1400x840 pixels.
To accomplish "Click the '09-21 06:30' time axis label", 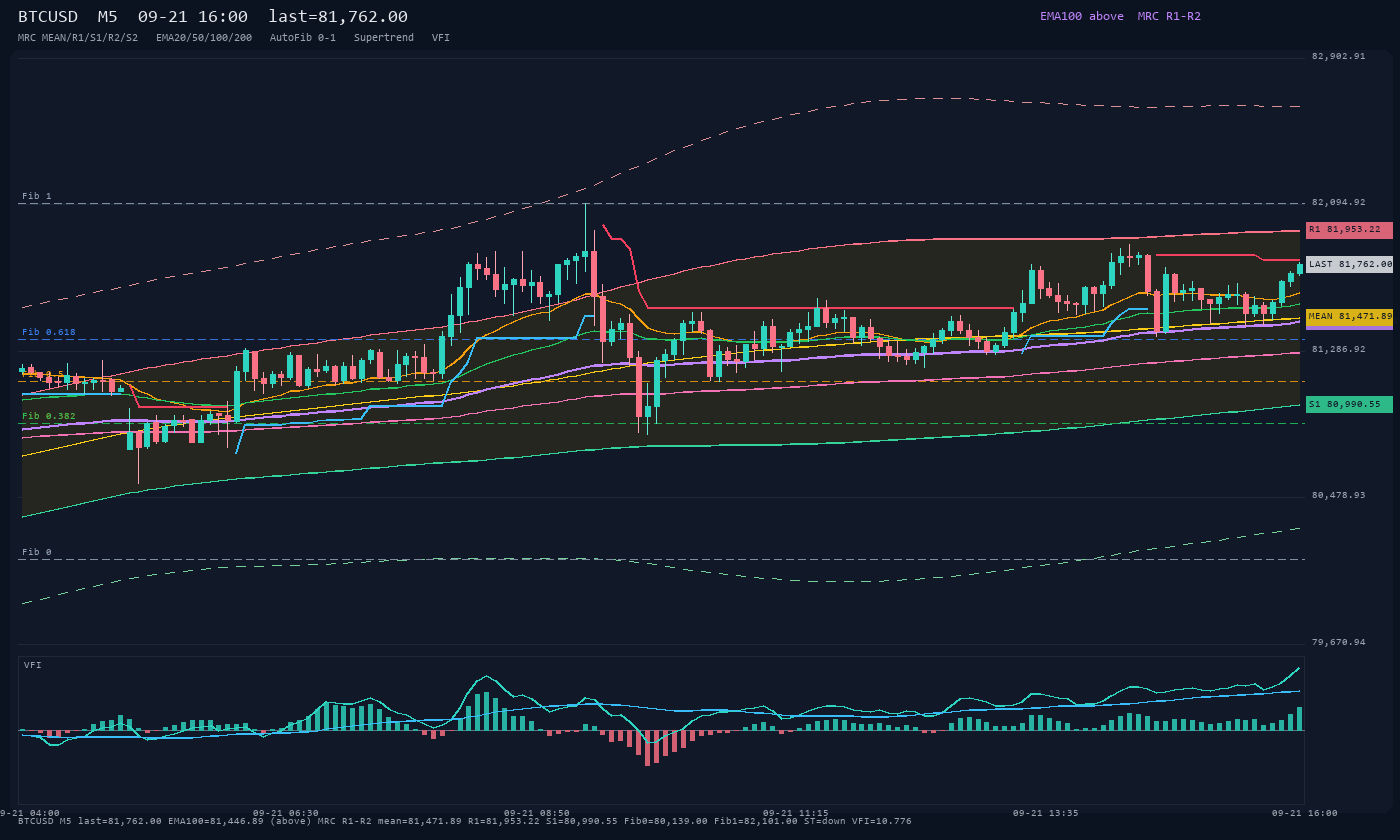I will [286, 813].
